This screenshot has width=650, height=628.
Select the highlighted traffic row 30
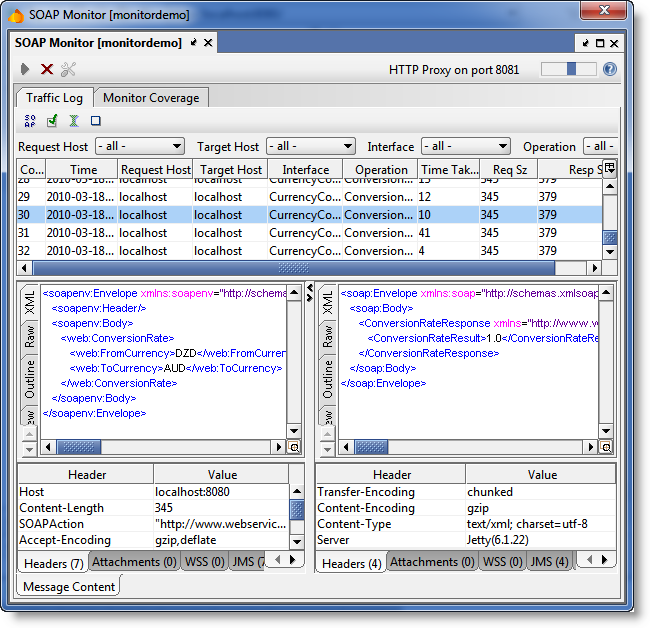(x=310, y=214)
